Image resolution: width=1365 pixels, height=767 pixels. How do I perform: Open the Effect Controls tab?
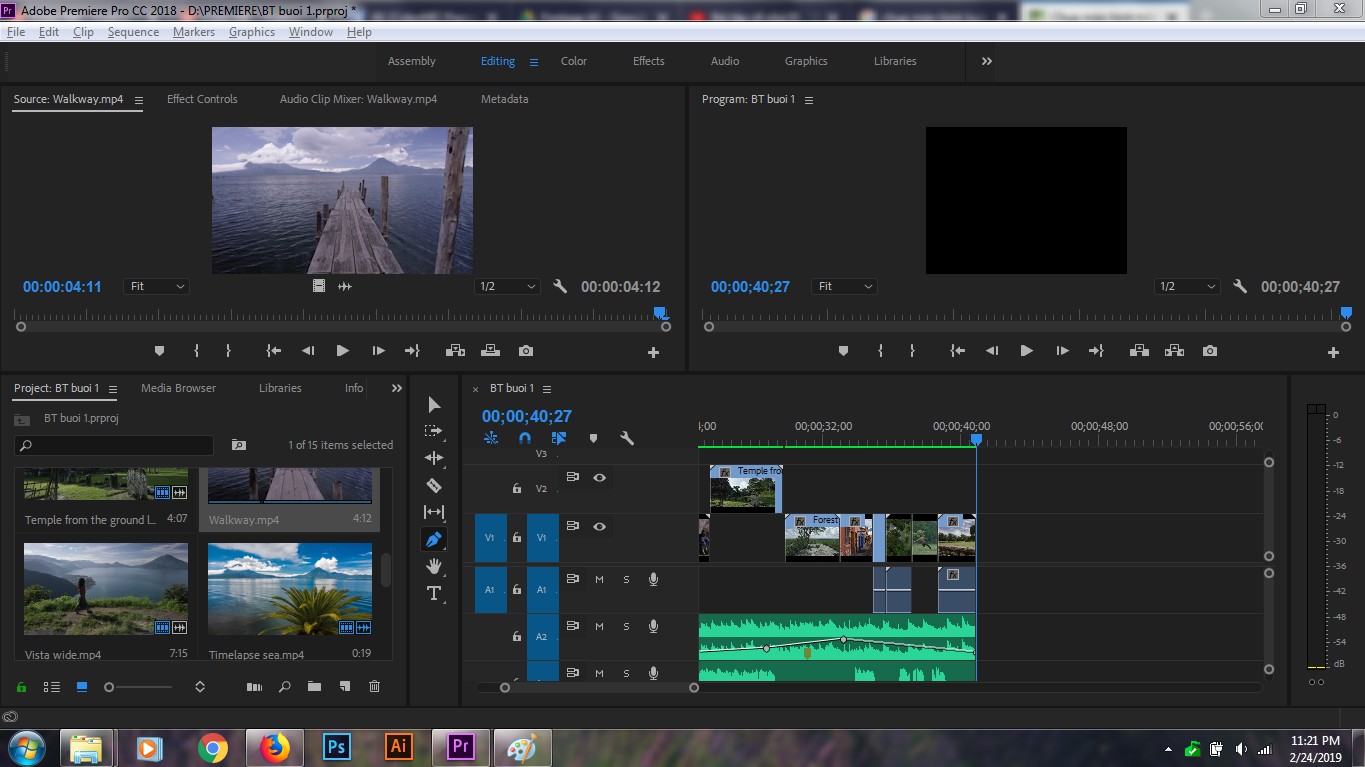(202, 99)
